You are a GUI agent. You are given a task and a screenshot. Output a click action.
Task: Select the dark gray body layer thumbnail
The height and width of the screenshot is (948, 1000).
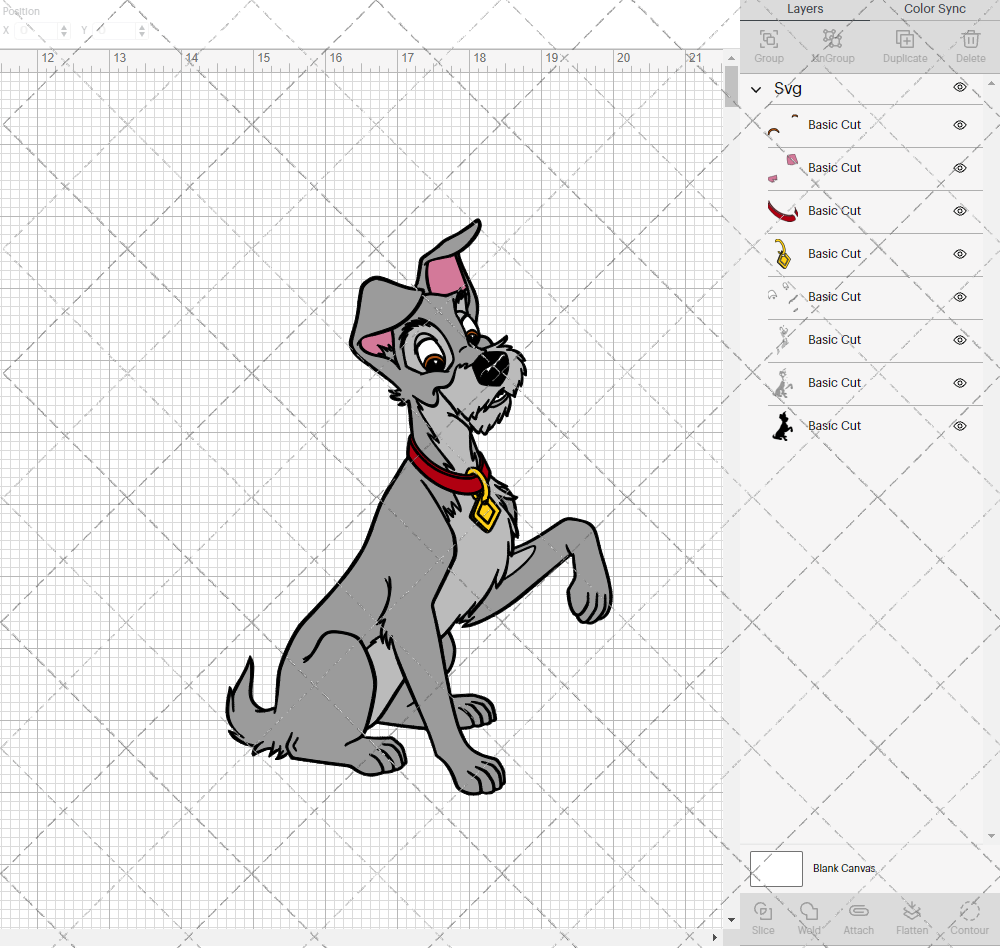783,383
